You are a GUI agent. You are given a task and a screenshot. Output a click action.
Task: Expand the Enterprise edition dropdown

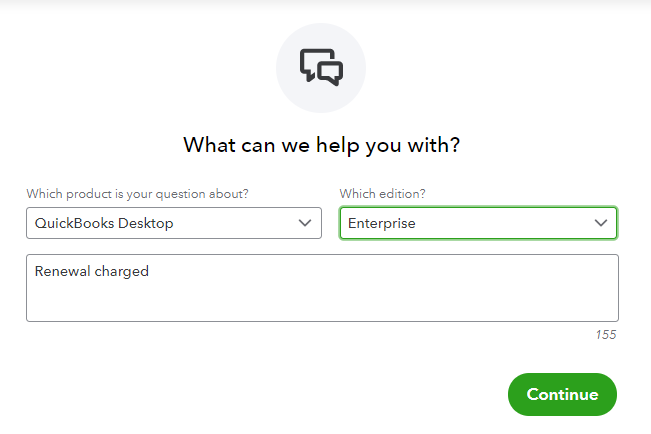click(478, 223)
